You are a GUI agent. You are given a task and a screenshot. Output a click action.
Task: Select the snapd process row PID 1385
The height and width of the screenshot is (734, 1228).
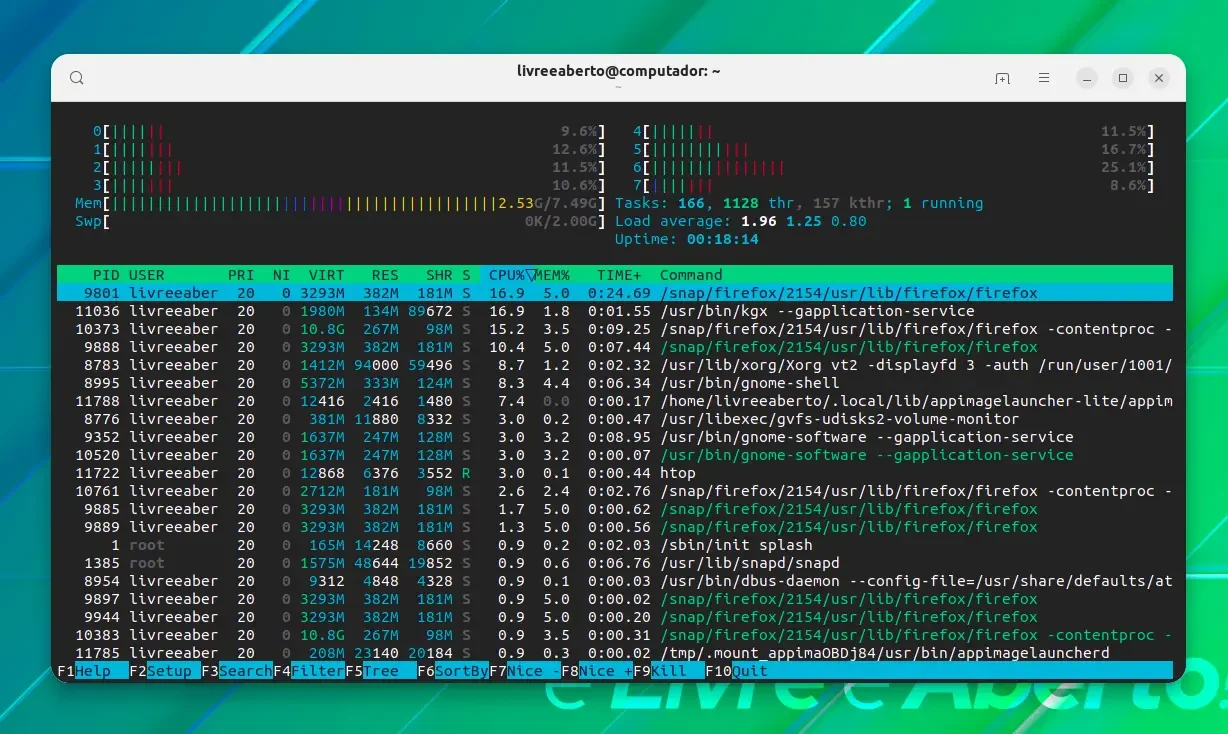pos(615,563)
